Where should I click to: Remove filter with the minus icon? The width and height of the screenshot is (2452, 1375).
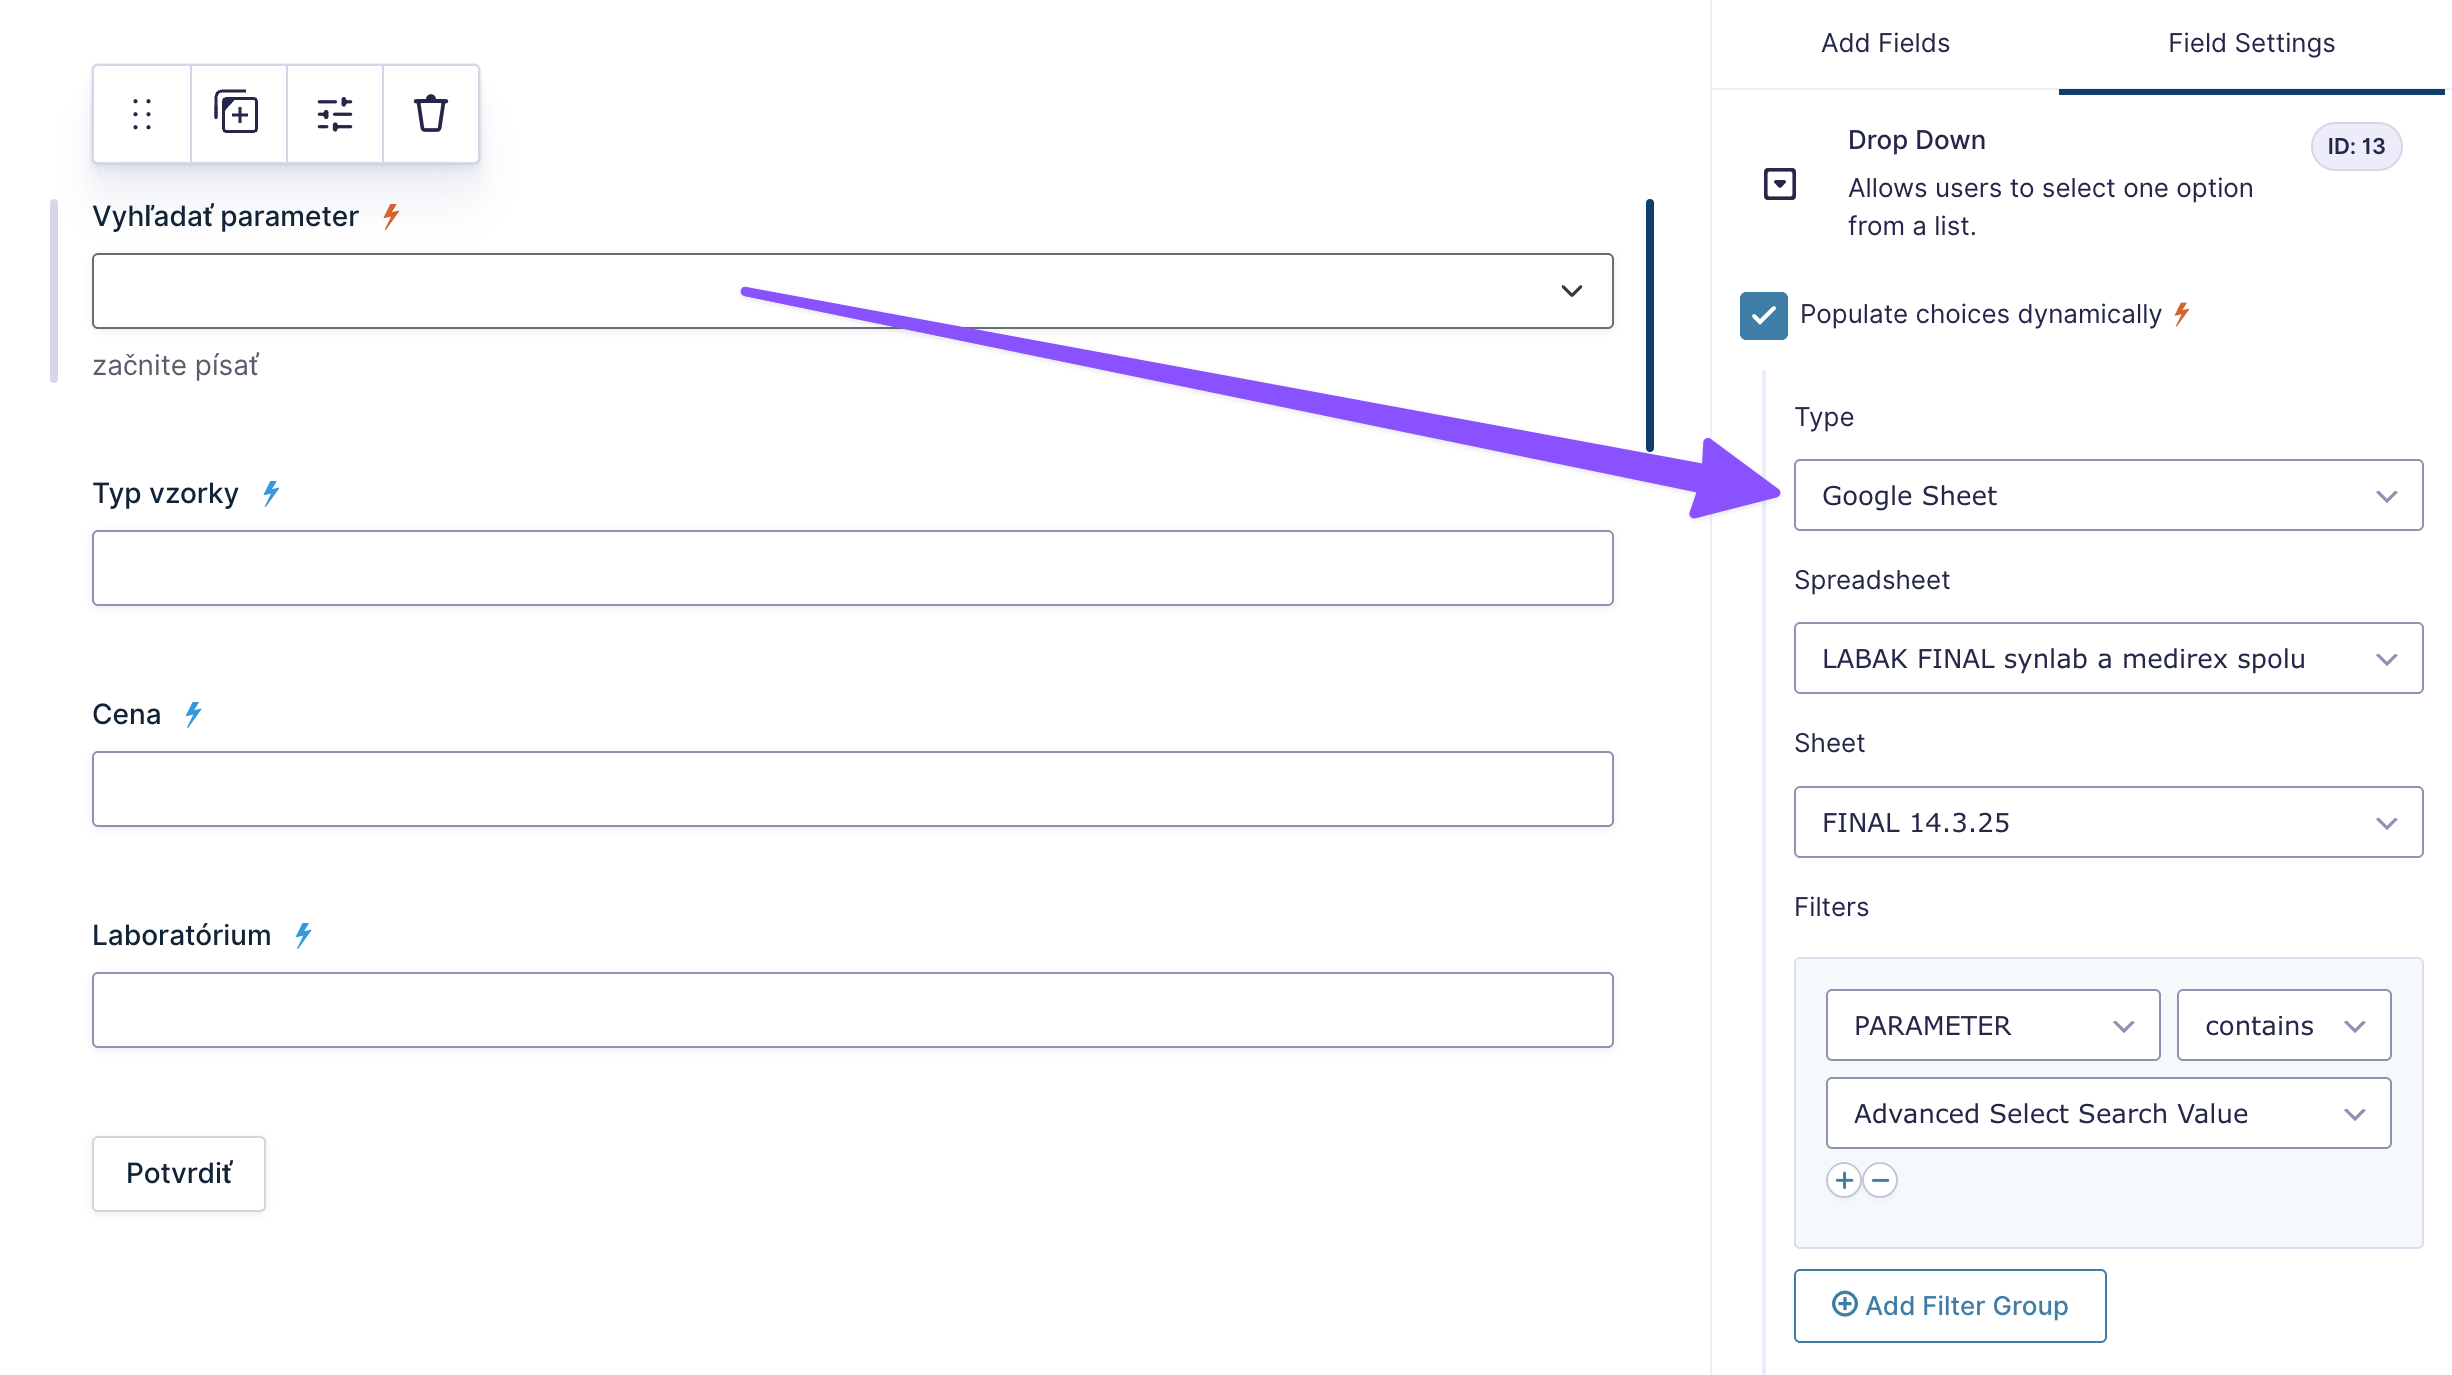(1880, 1180)
